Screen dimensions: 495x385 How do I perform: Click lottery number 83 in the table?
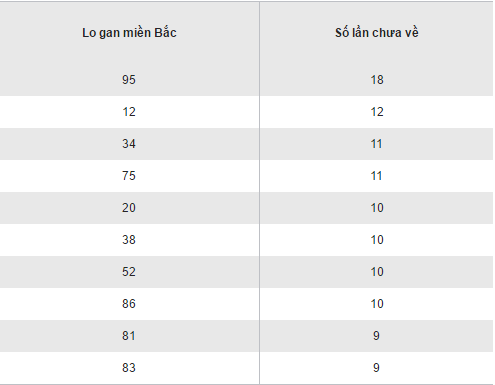coord(129,368)
